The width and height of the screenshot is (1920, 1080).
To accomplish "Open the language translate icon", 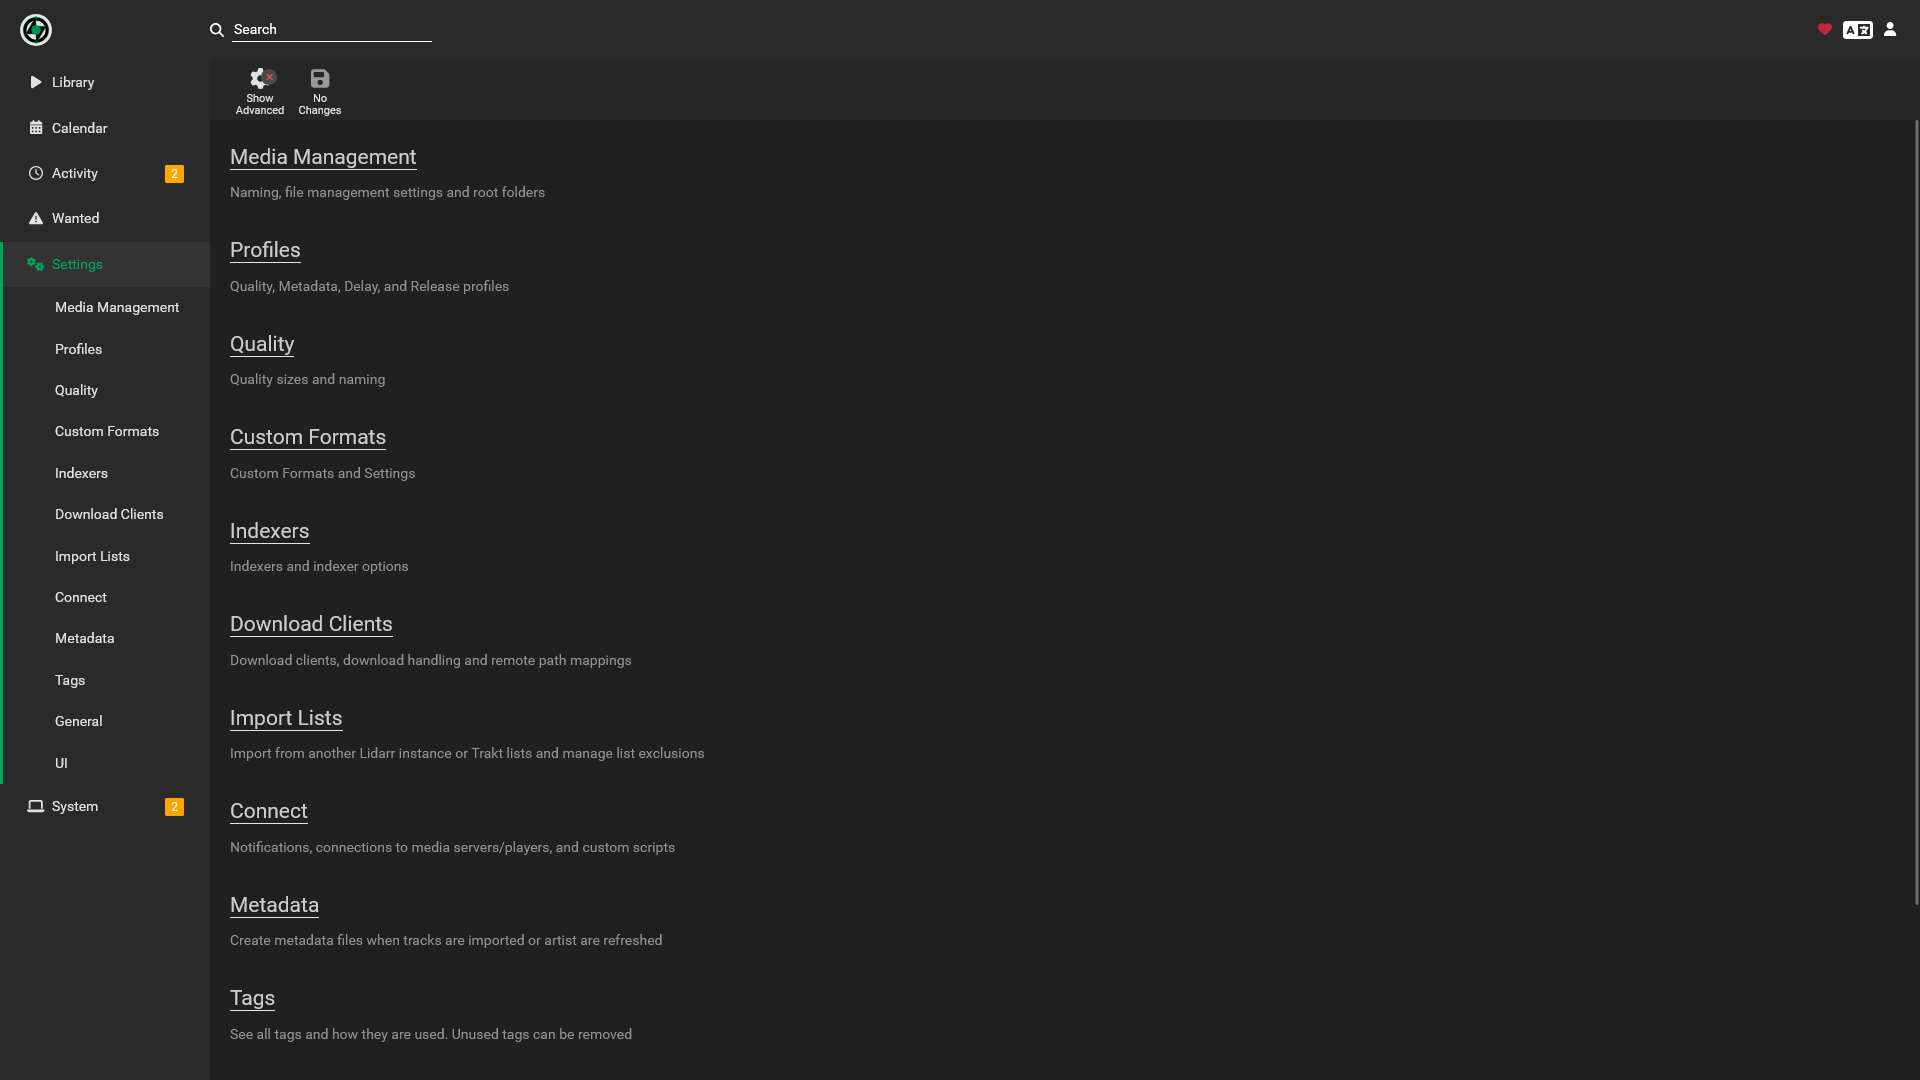I will click(x=1858, y=30).
